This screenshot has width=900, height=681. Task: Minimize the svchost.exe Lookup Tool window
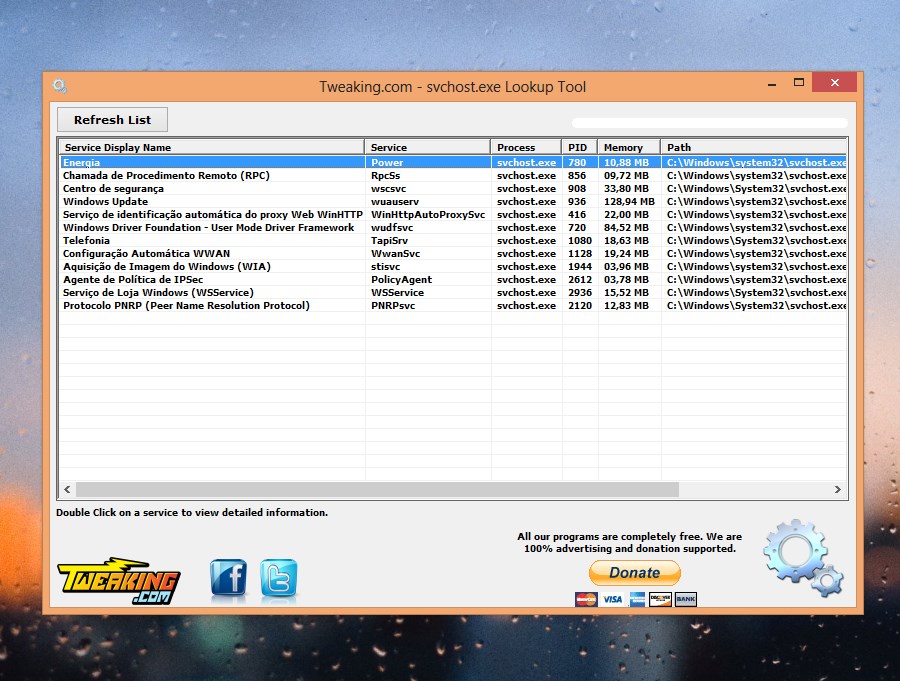pyautogui.click(x=772, y=83)
